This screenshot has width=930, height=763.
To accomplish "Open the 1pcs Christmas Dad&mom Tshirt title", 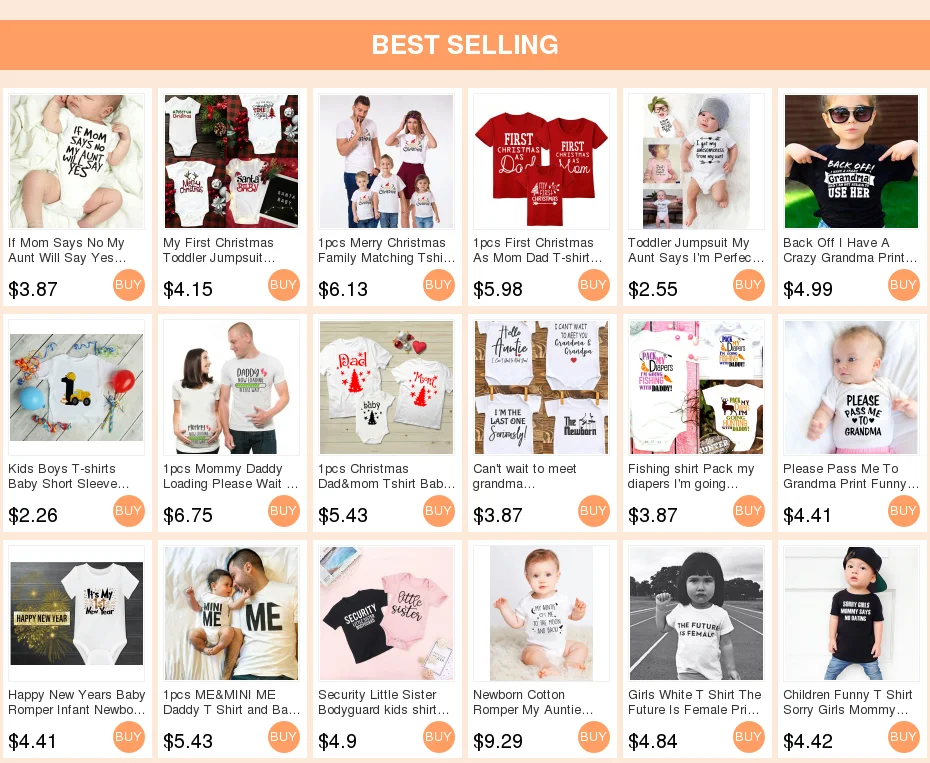I will click(386, 476).
